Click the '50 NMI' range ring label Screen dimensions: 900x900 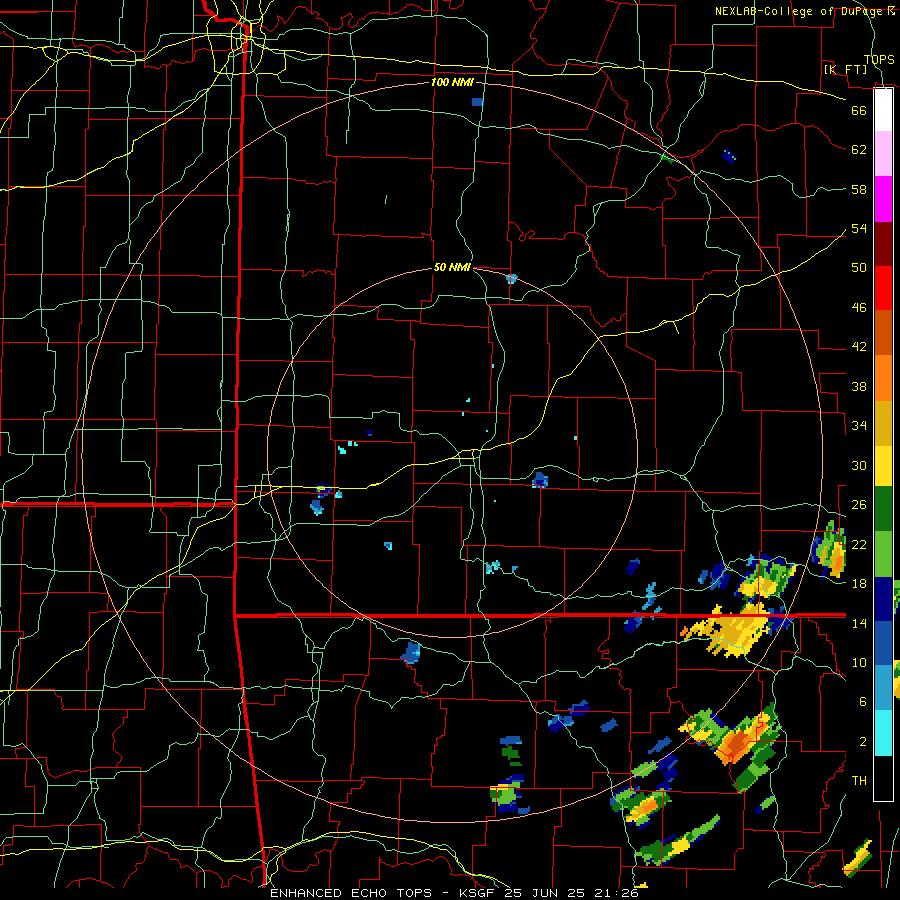452,267
